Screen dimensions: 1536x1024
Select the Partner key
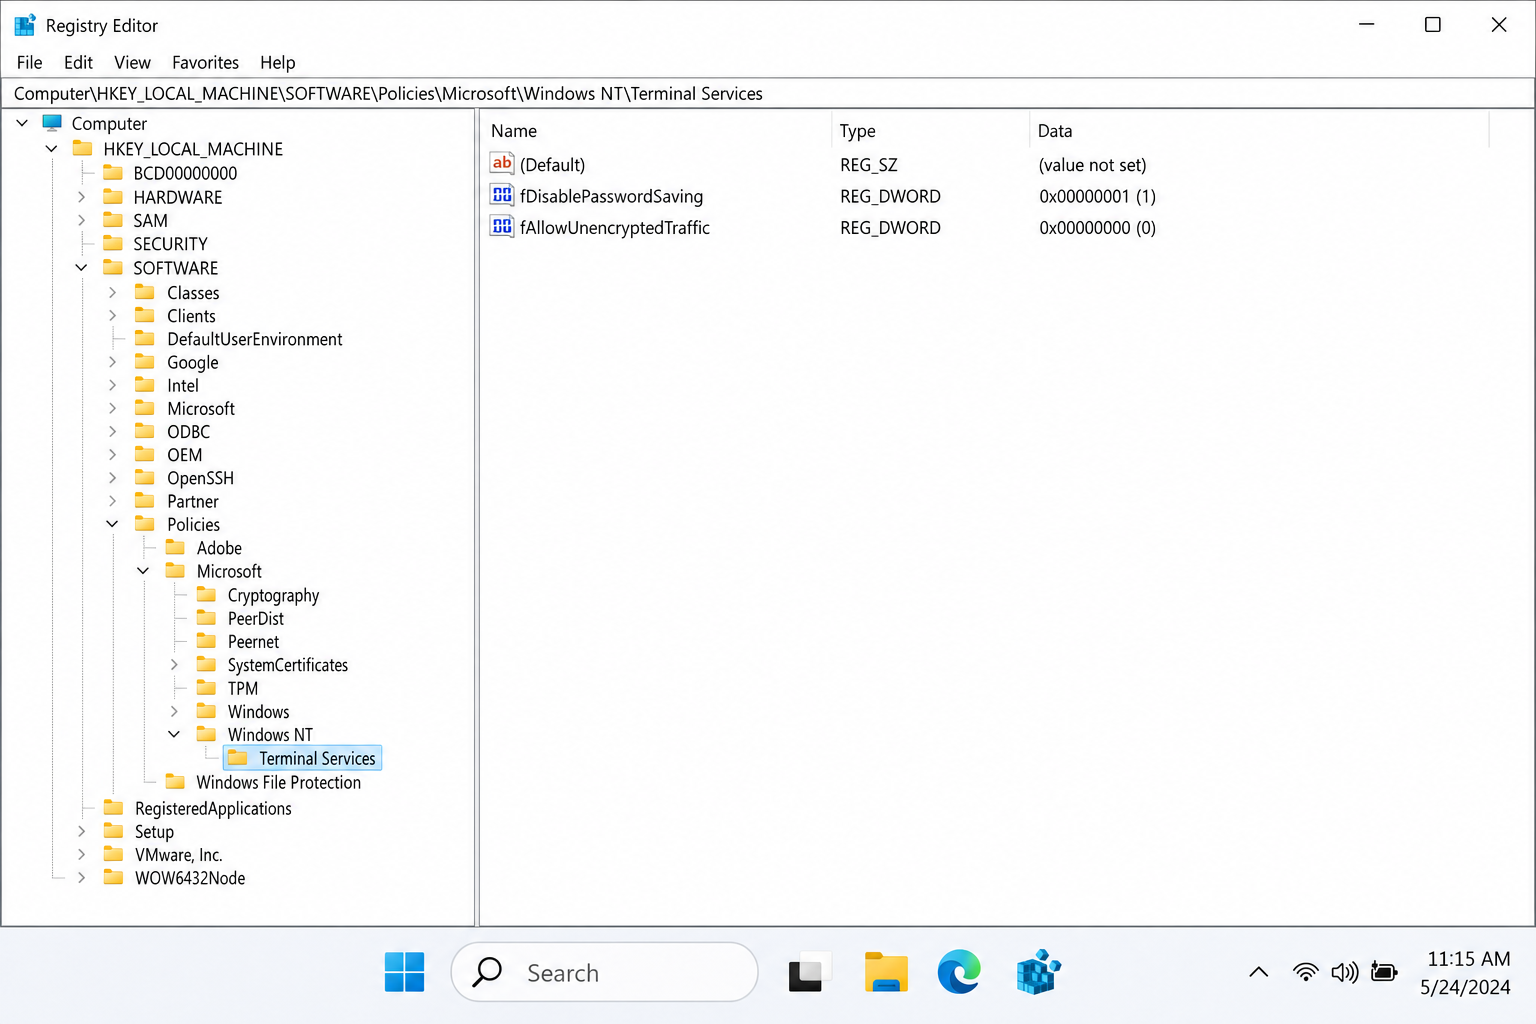point(192,502)
